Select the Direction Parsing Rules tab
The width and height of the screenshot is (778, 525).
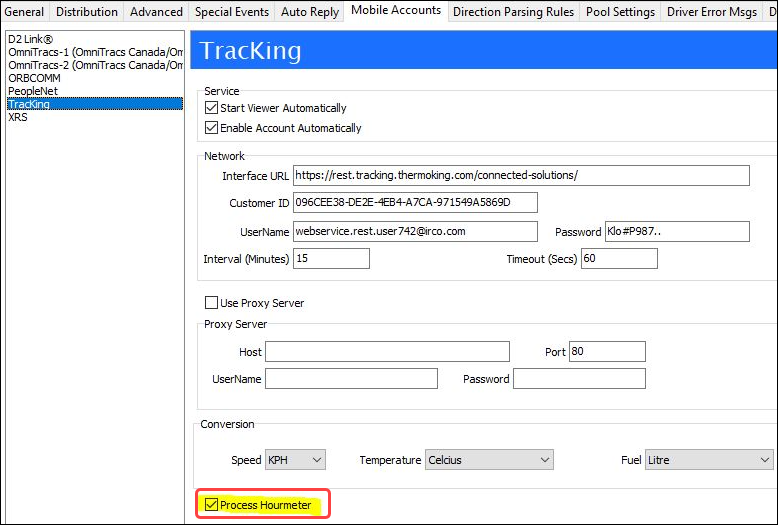[513, 12]
